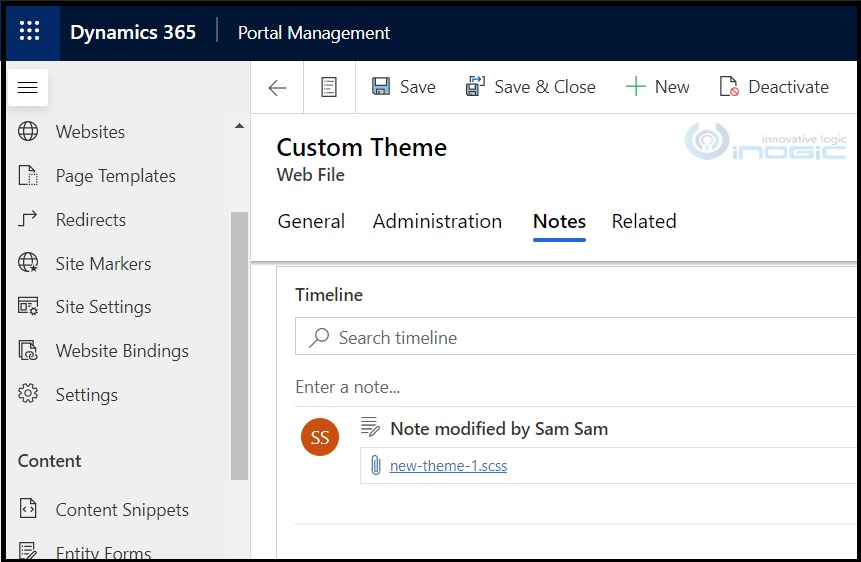The height and width of the screenshot is (562, 861).
Task: Select the Site Settings sidebar icon
Action: (x=28, y=306)
